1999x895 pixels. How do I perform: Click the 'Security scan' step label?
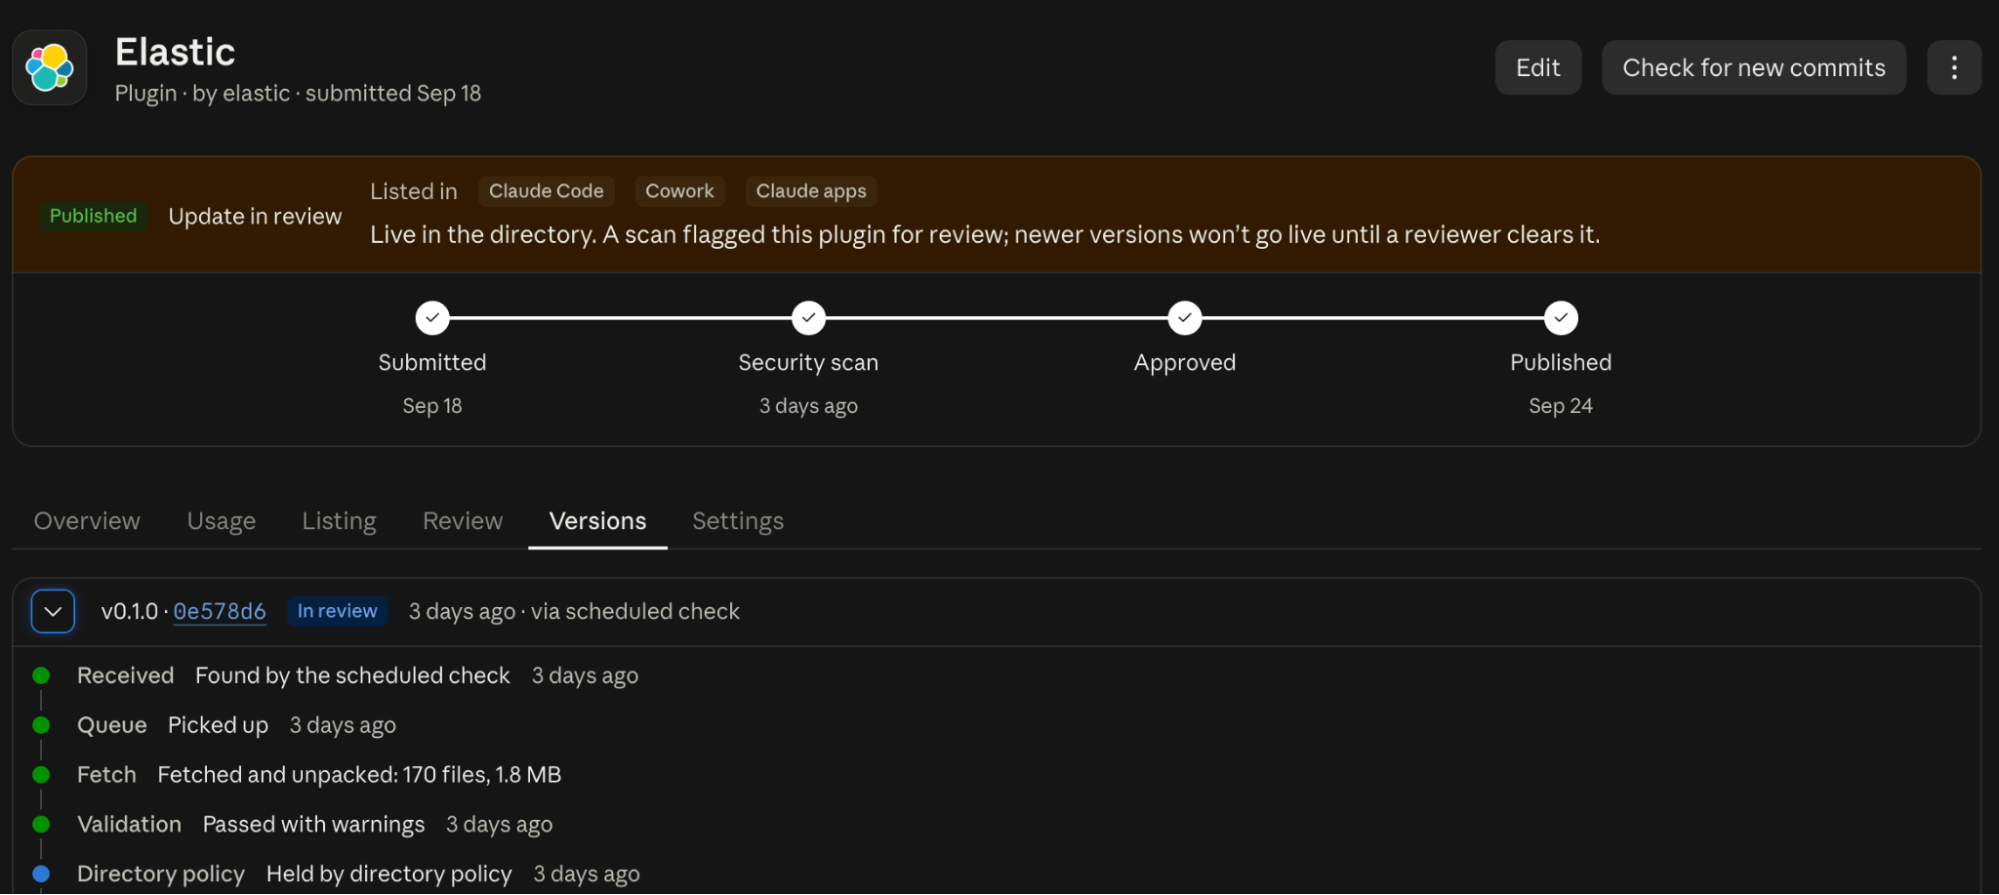[x=808, y=363]
